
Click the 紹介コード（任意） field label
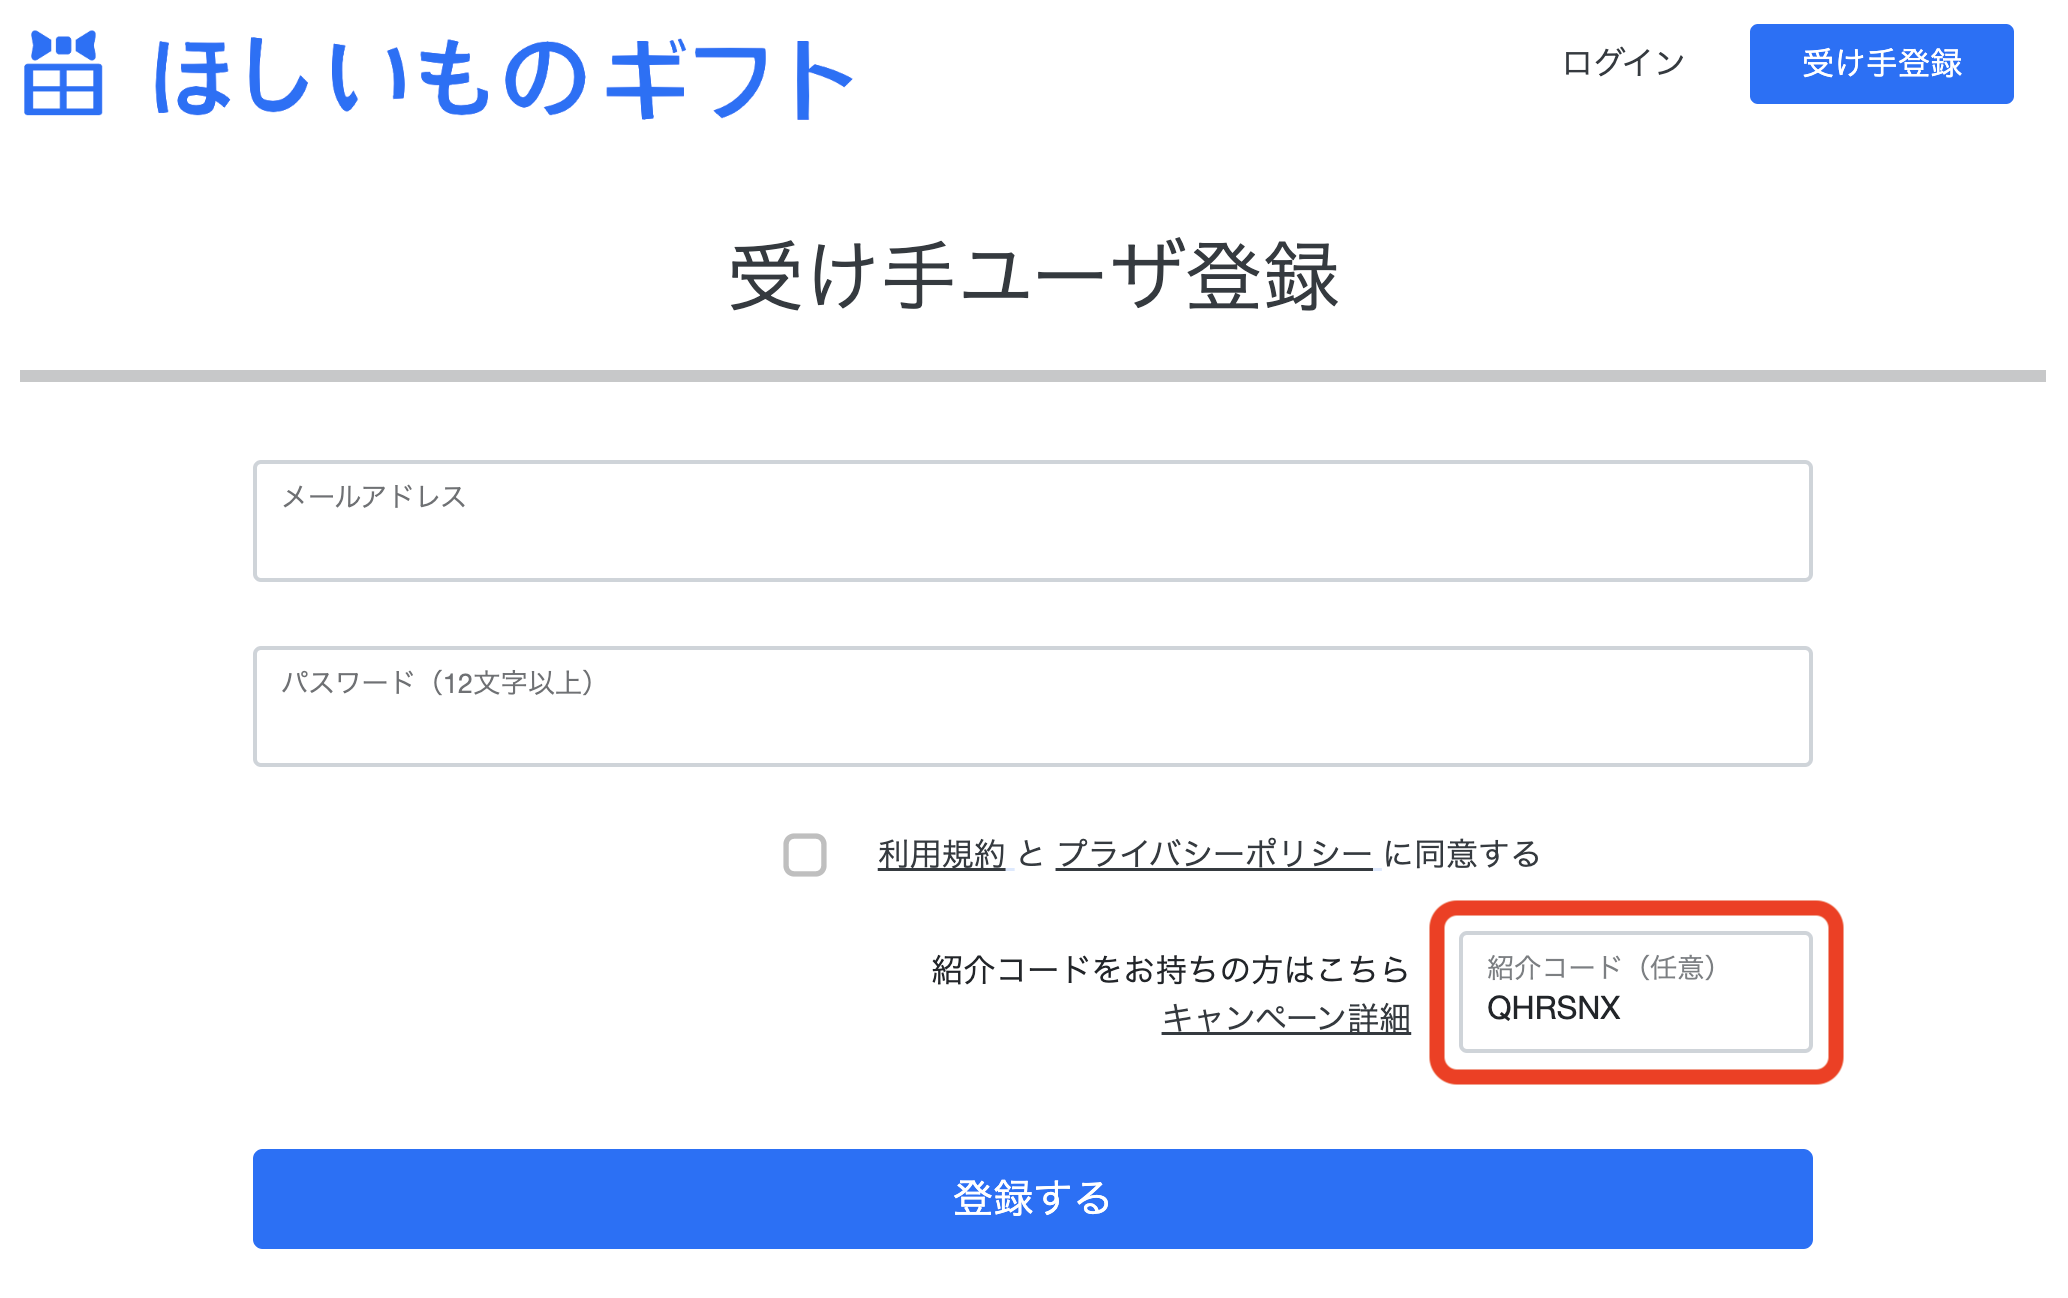pyautogui.click(x=1601, y=967)
